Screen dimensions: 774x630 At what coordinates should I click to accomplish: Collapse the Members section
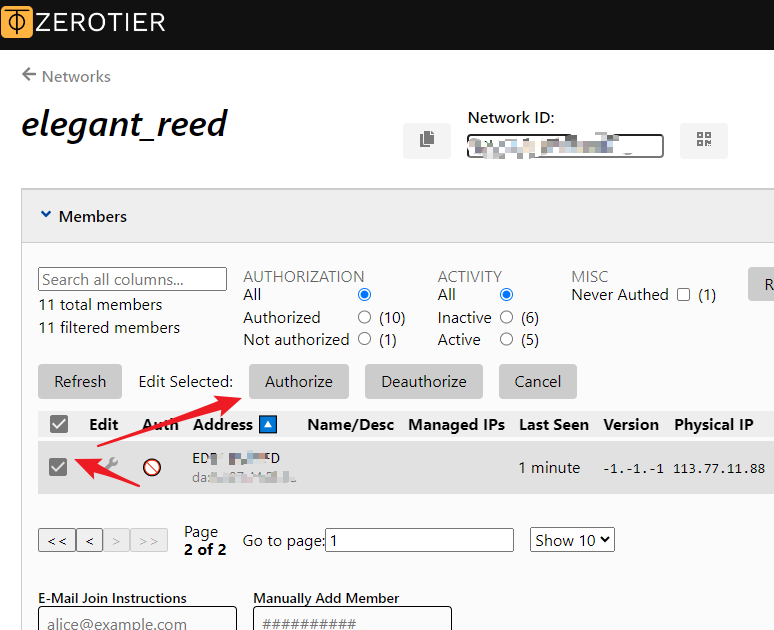(x=45, y=216)
